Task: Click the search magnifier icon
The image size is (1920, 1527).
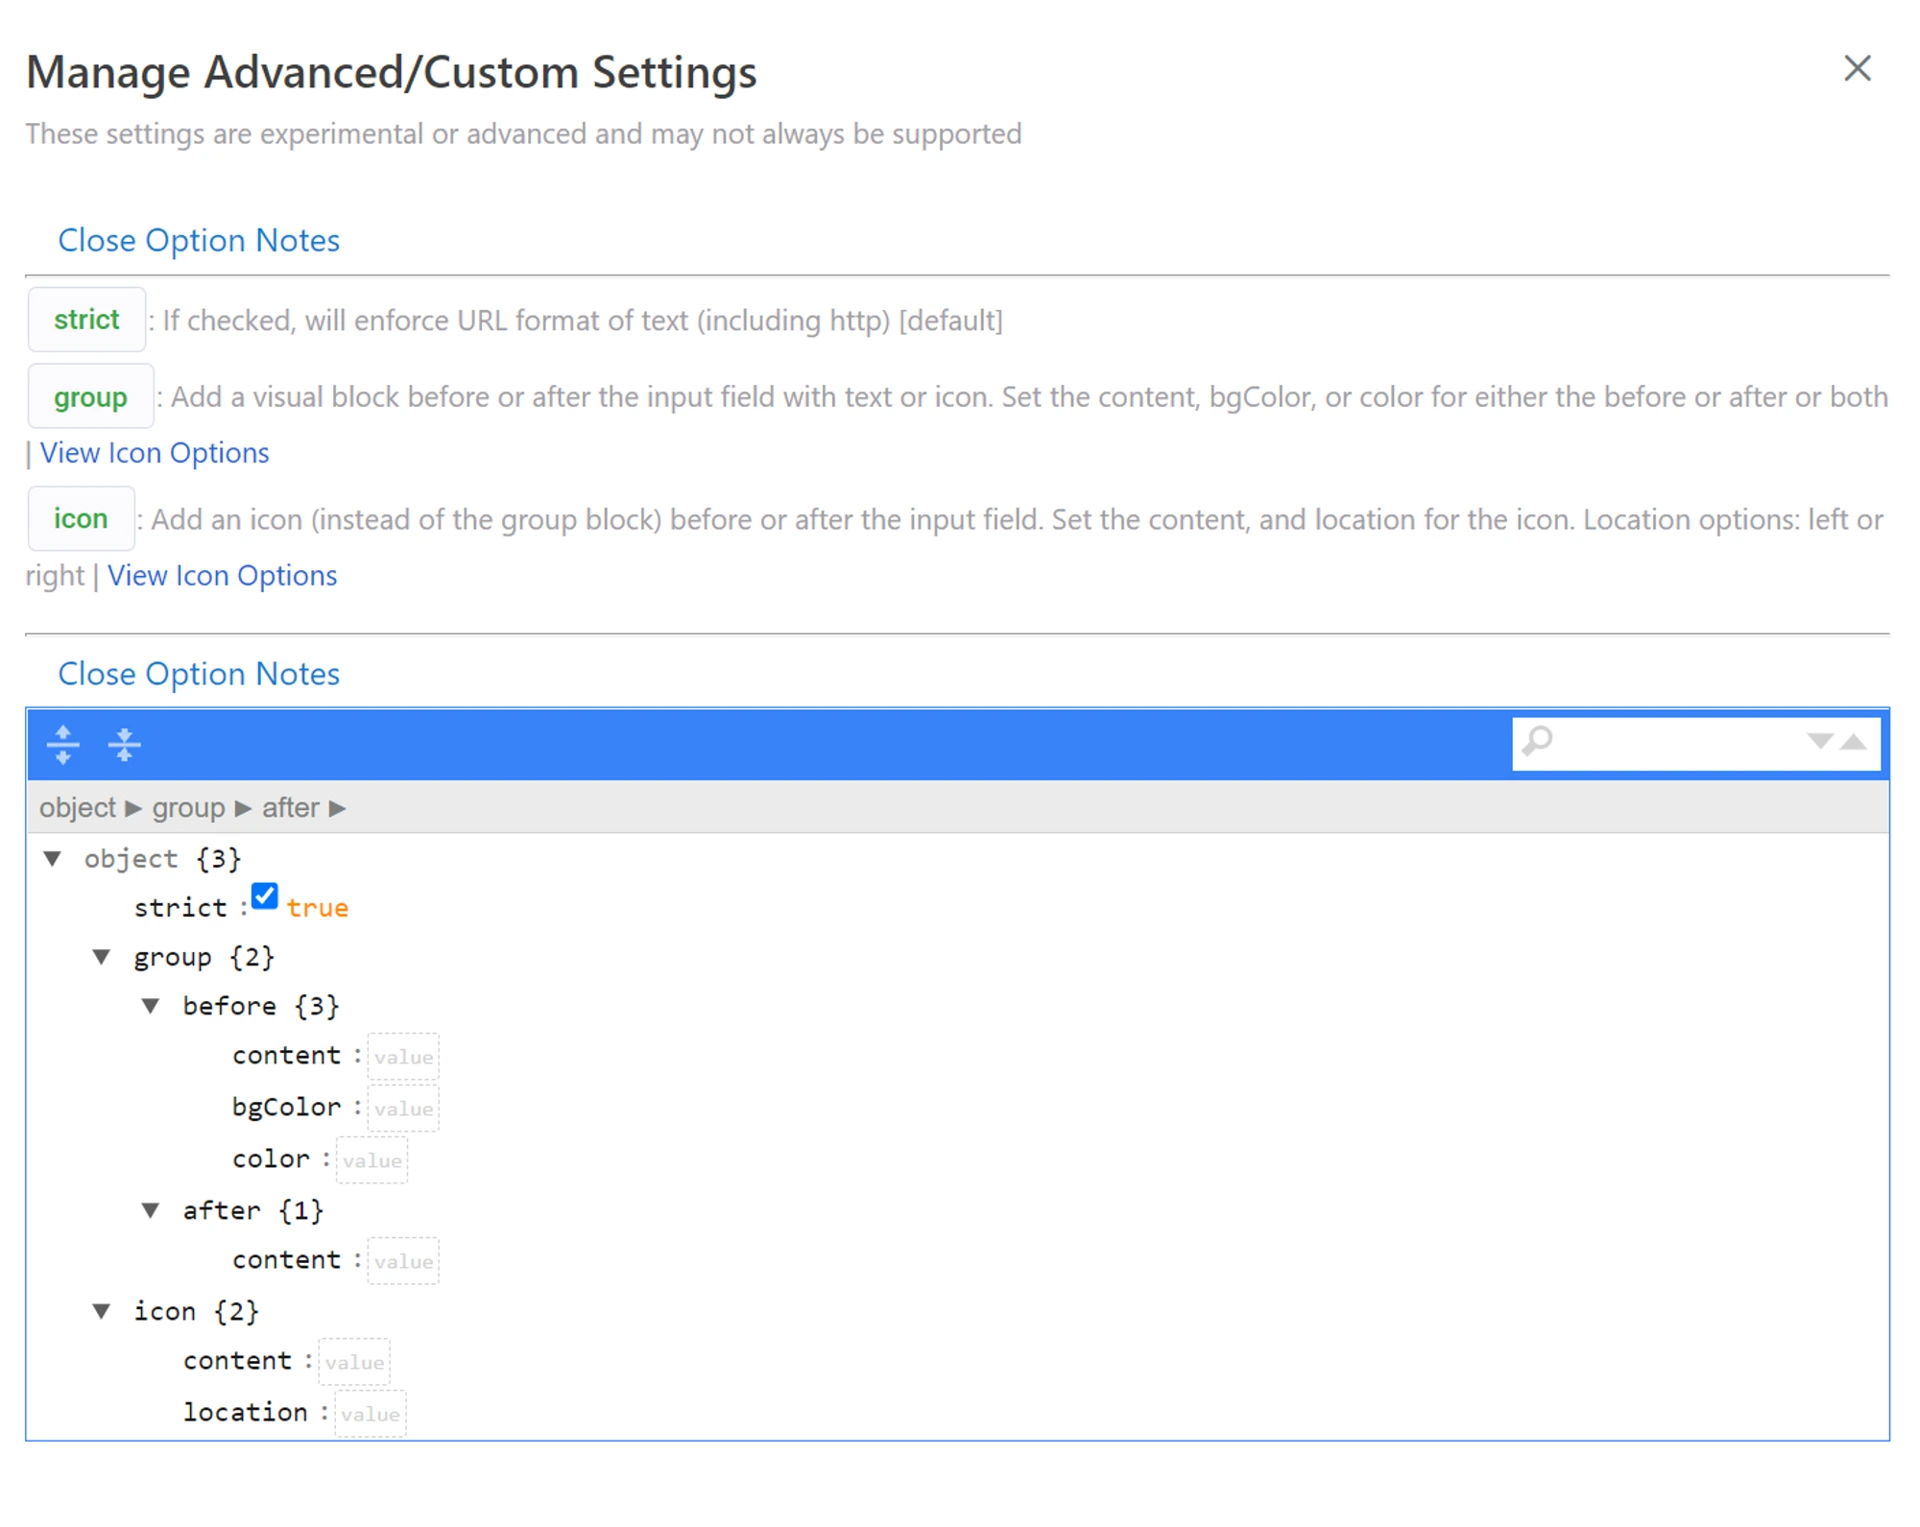Action: (1537, 742)
